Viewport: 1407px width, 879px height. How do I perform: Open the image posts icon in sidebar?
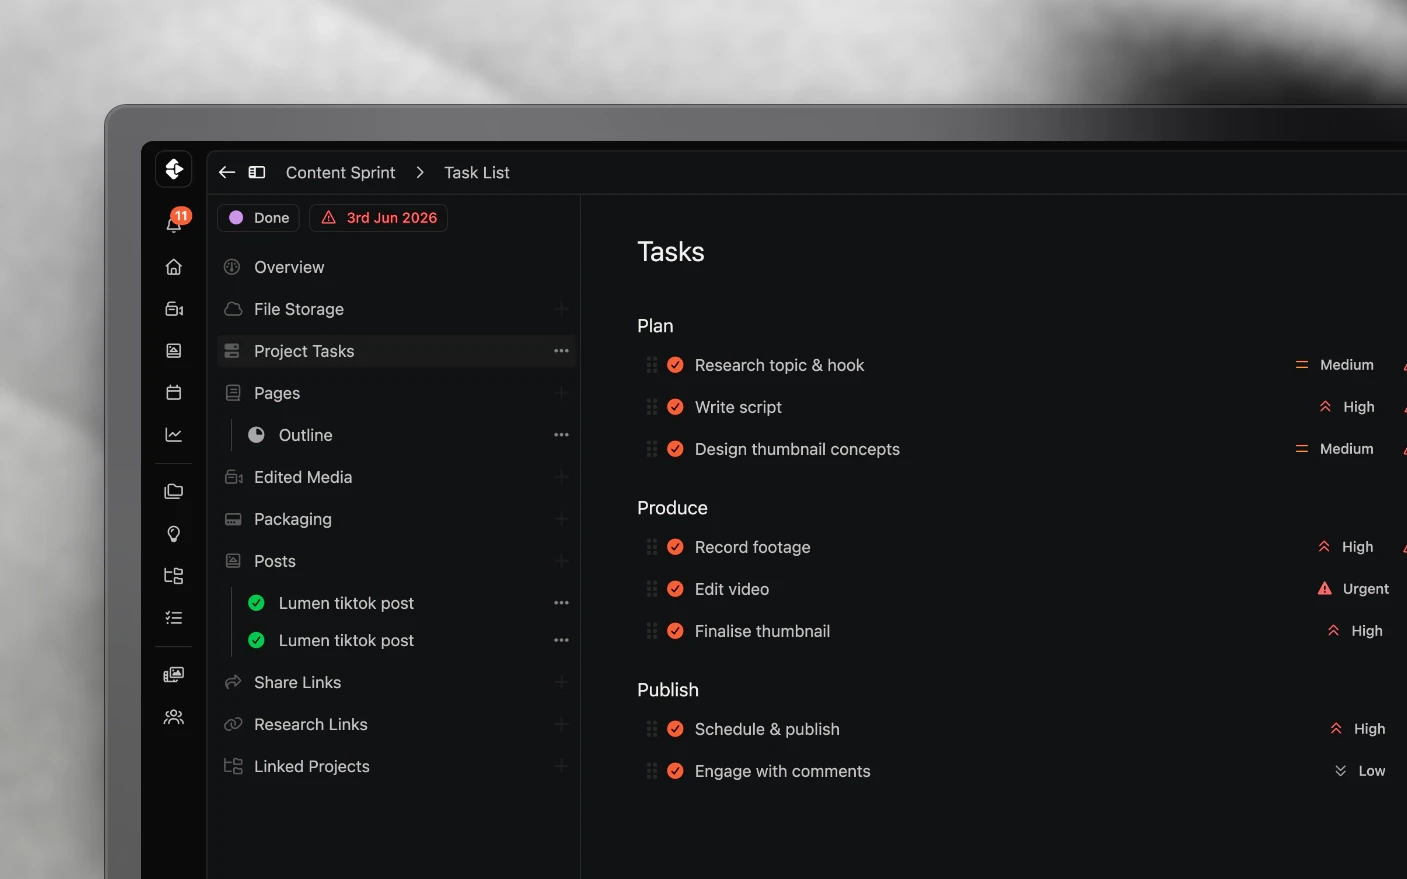(x=174, y=351)
